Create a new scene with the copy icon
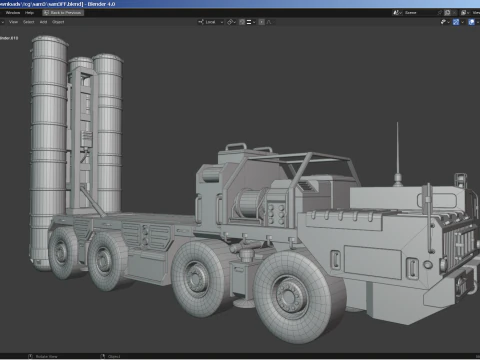 click(x=447, y=13)
